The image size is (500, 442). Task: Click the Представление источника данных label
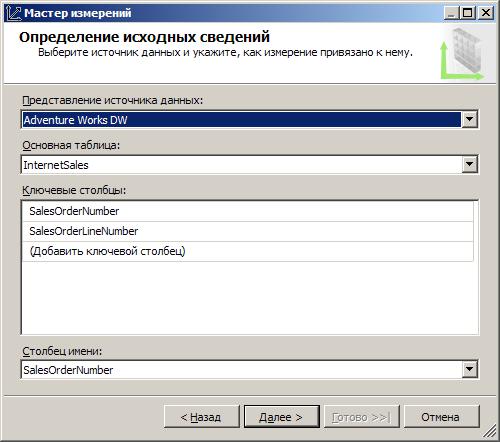tap(112, 100)
